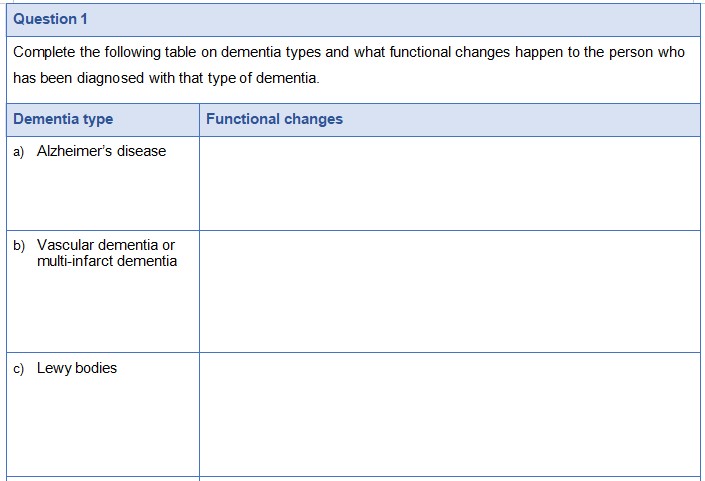The width and height of the screenshot is (705, 481).
Task: Click the "b)" list marker
Action: [x=20, y=245]
